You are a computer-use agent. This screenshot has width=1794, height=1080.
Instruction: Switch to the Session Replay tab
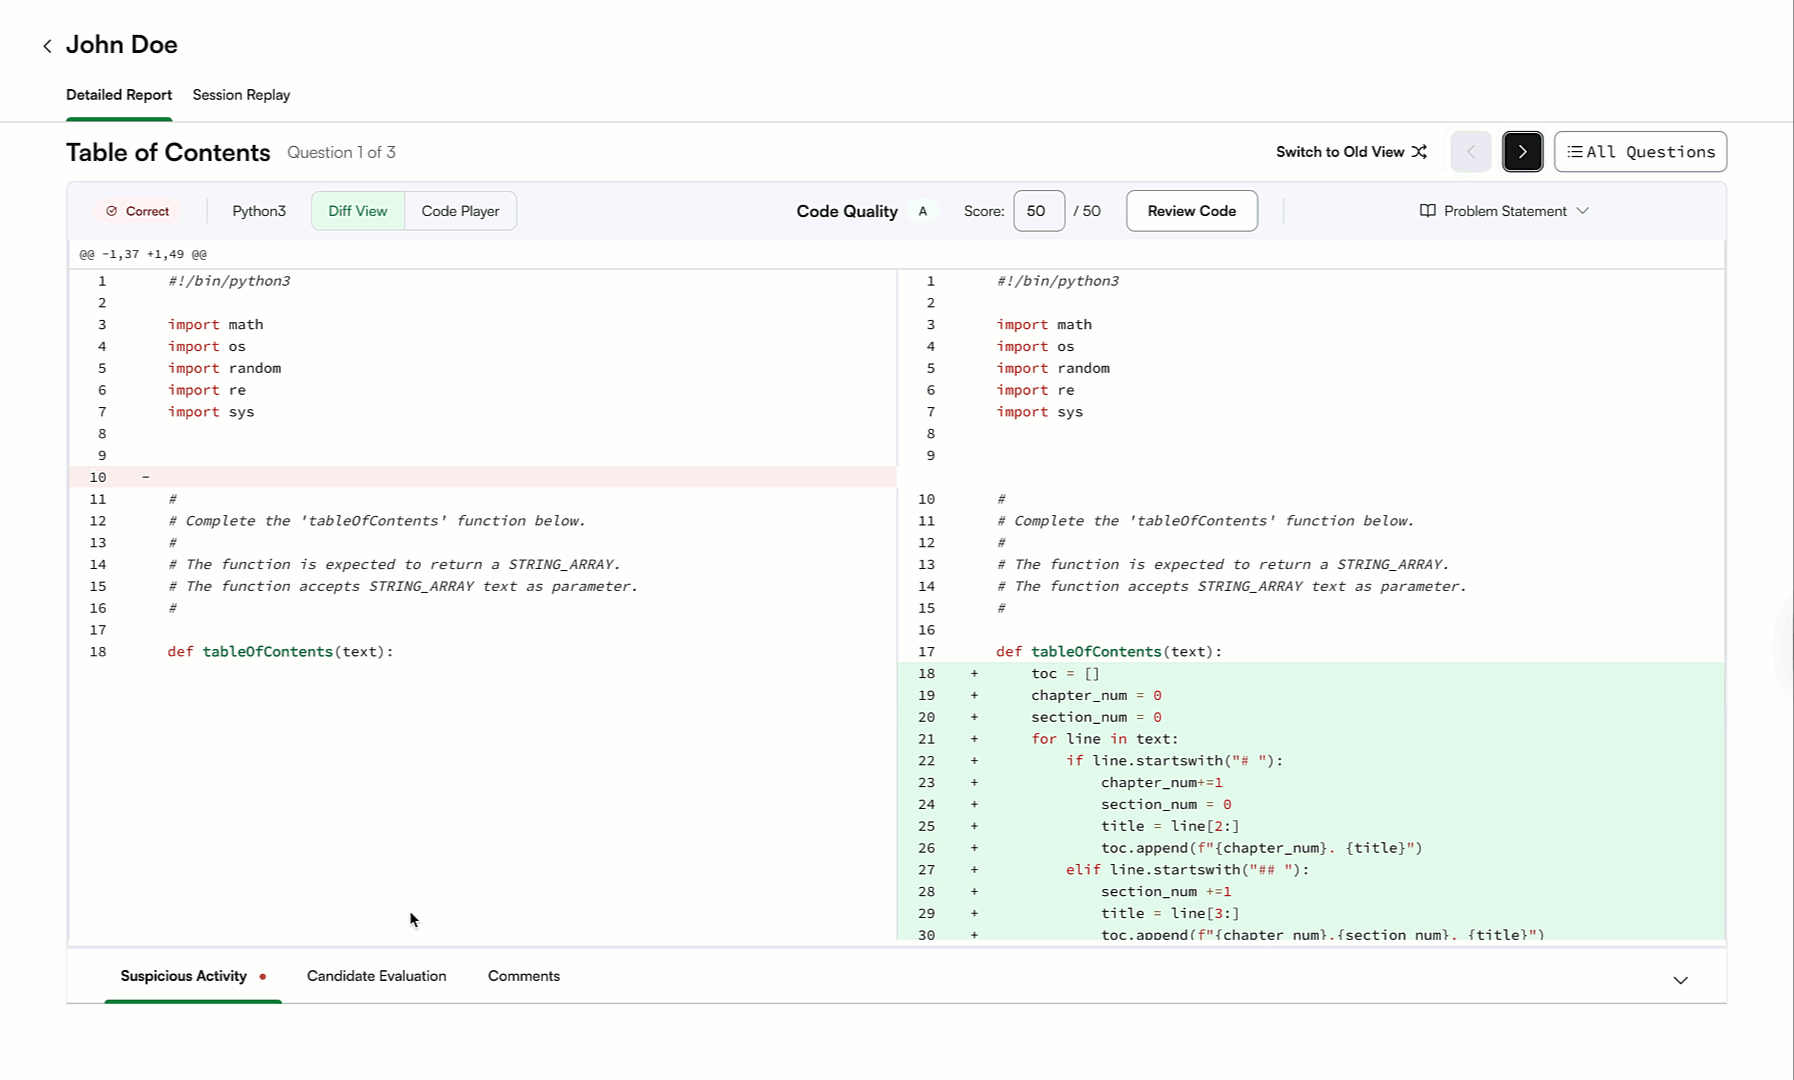pyautogui.click(x=241, y=95)
